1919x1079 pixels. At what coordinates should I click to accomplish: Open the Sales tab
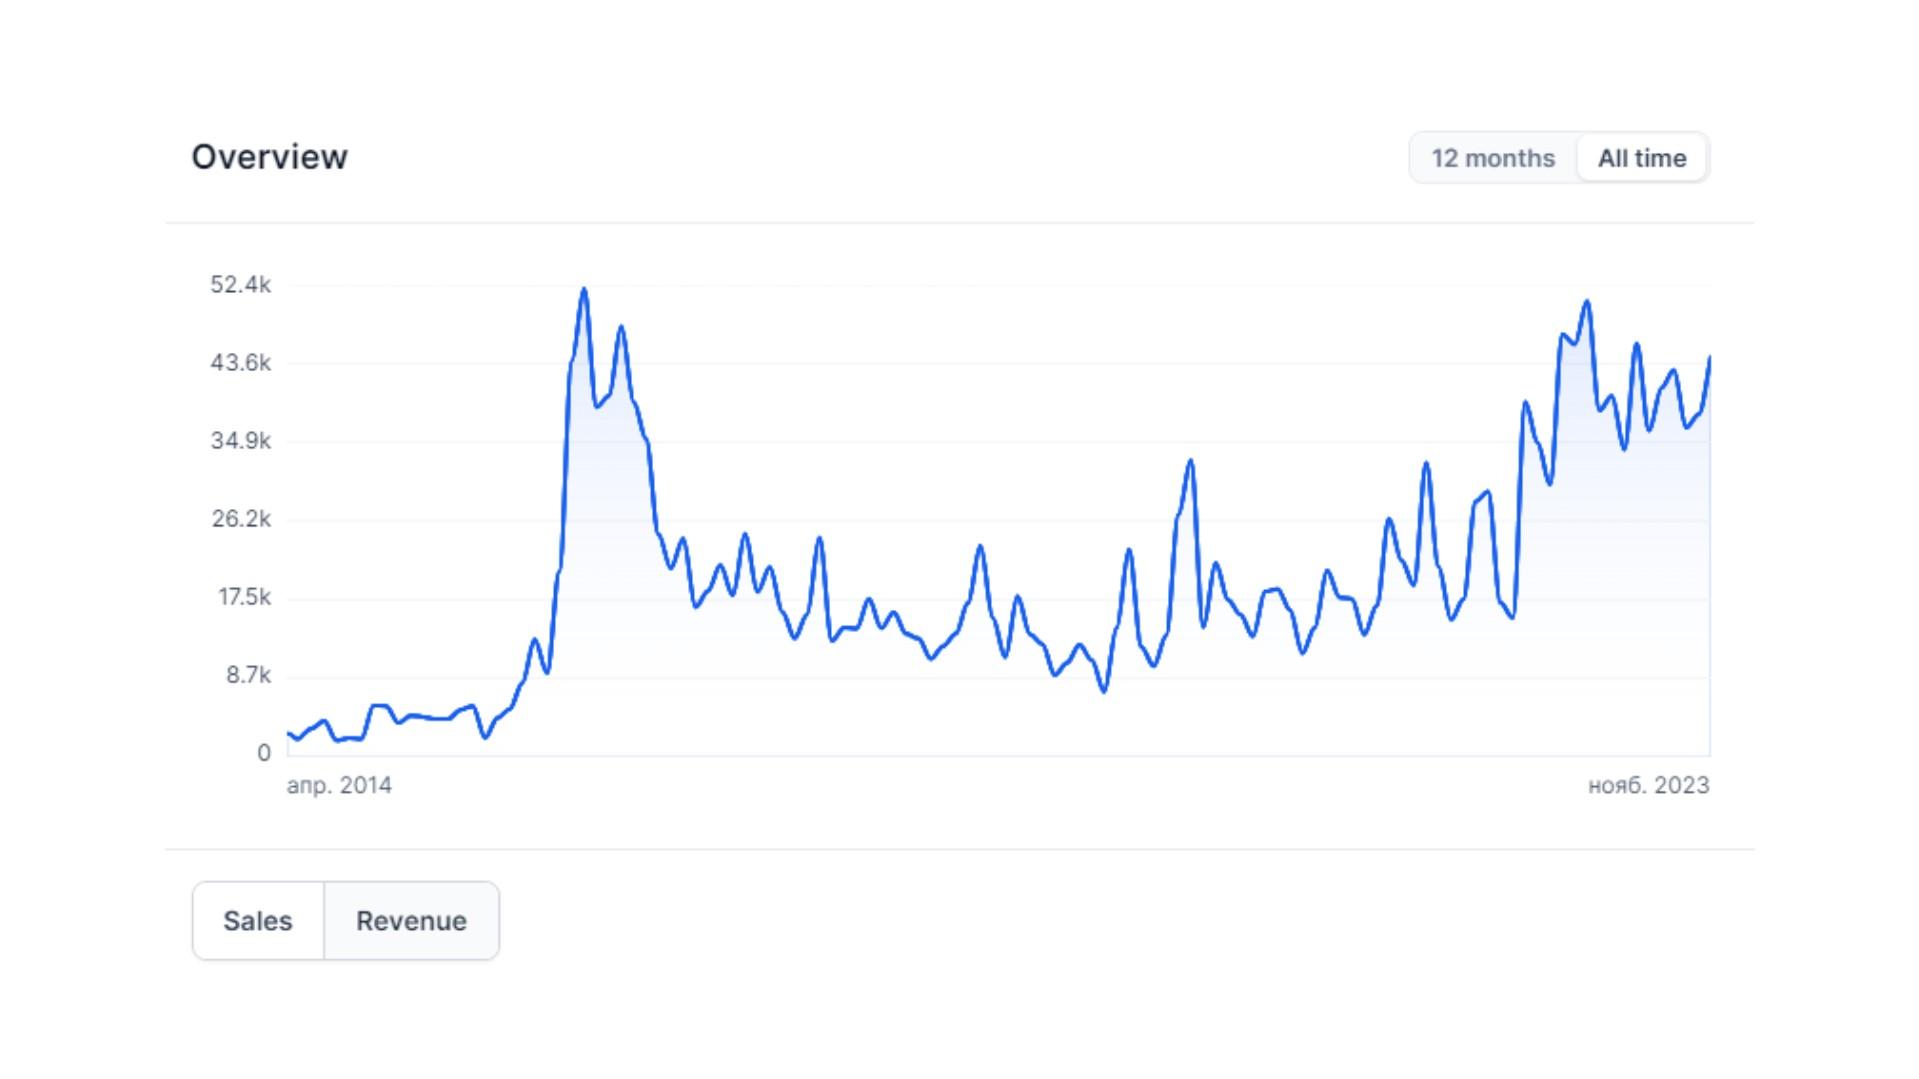coord(258,921)
